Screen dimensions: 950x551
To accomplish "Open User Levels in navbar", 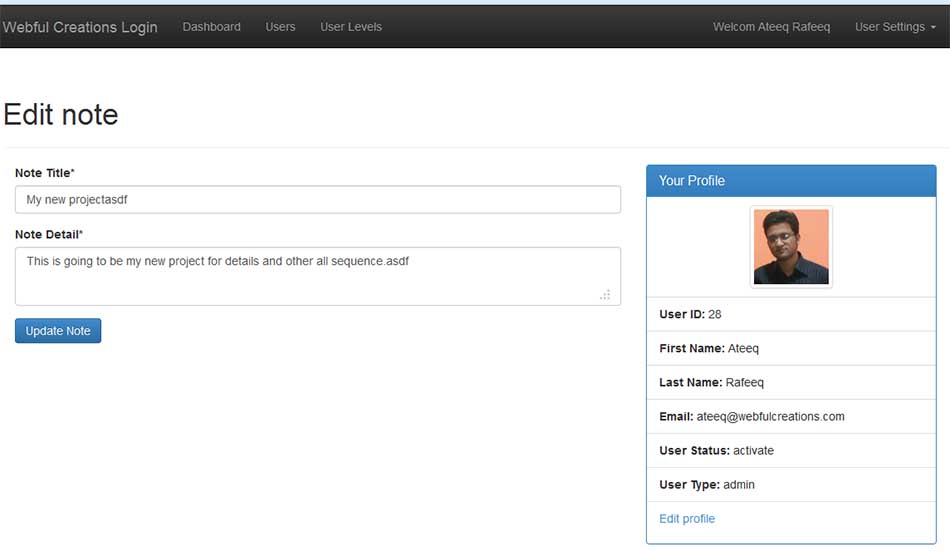I will tap(351, 27).
